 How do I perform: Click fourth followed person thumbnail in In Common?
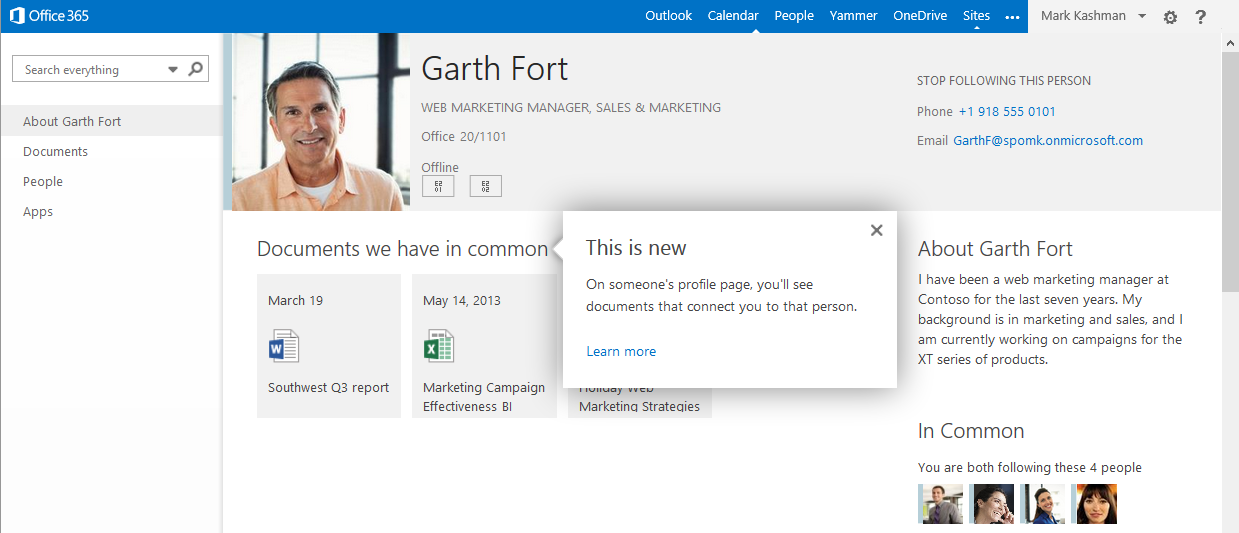point(1094,504)
